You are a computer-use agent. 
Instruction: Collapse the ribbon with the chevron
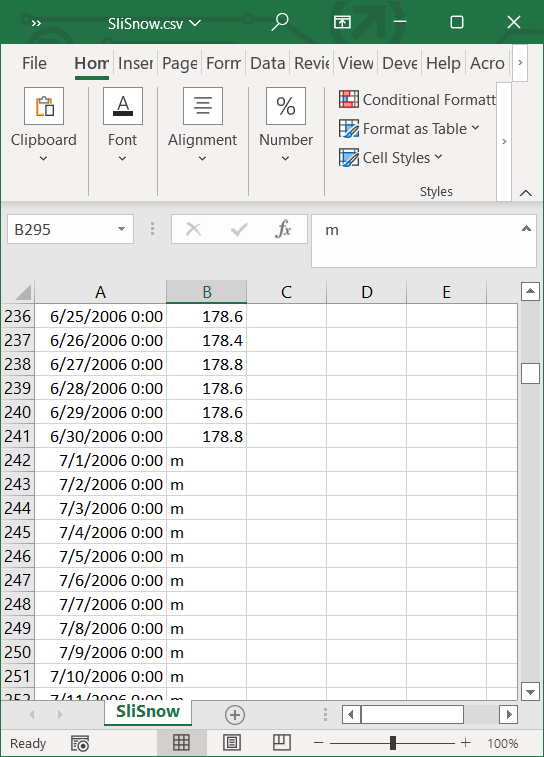[526, 193]
